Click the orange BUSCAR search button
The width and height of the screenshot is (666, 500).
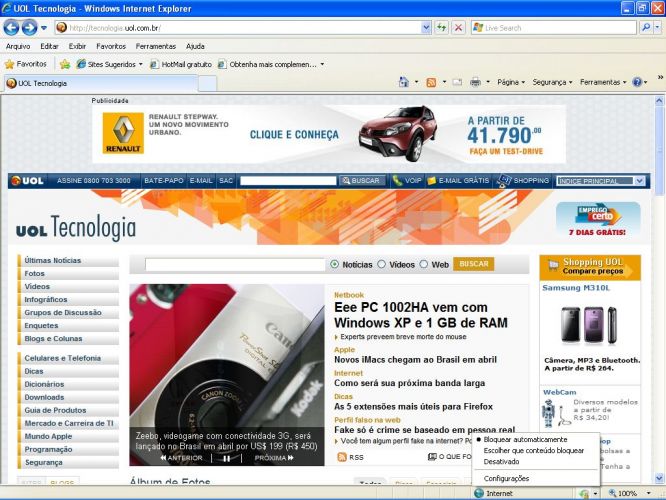click(474, 264)
